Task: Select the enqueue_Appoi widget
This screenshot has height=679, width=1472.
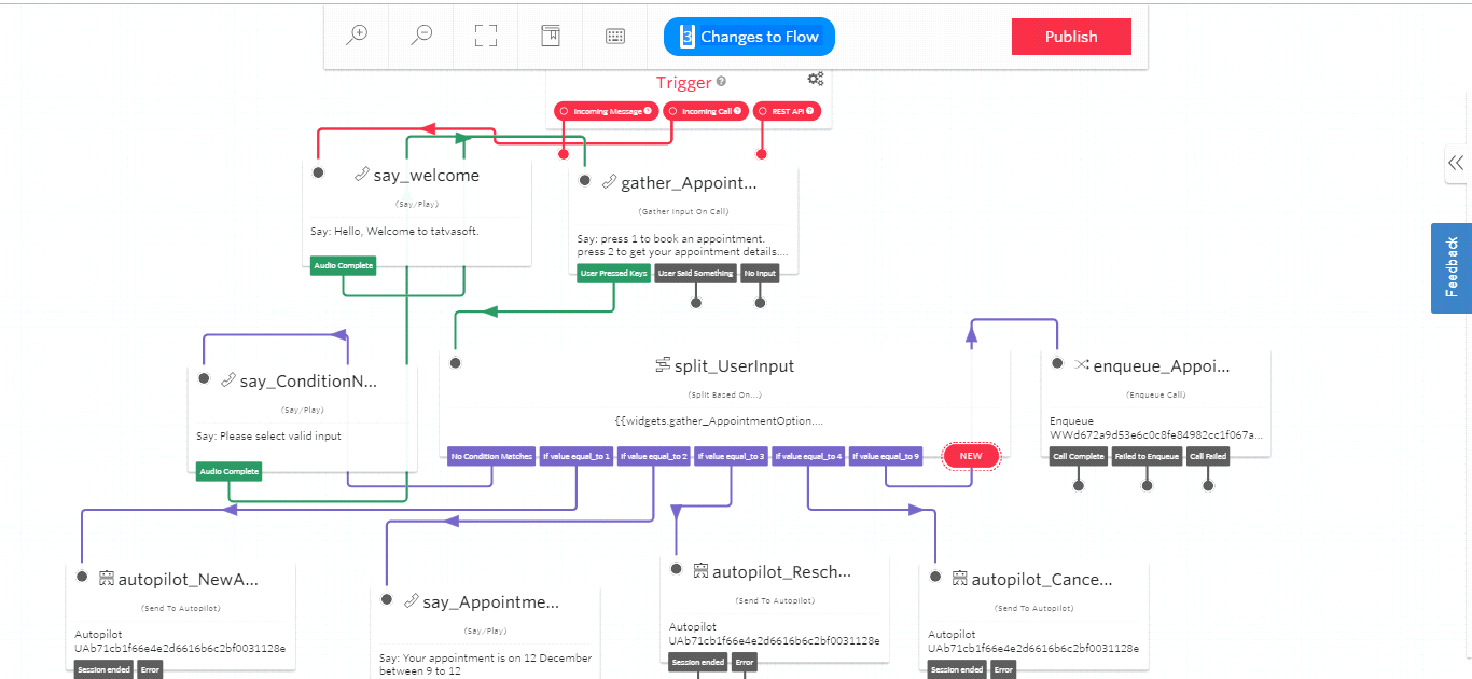Action: tap(1160, 365)
